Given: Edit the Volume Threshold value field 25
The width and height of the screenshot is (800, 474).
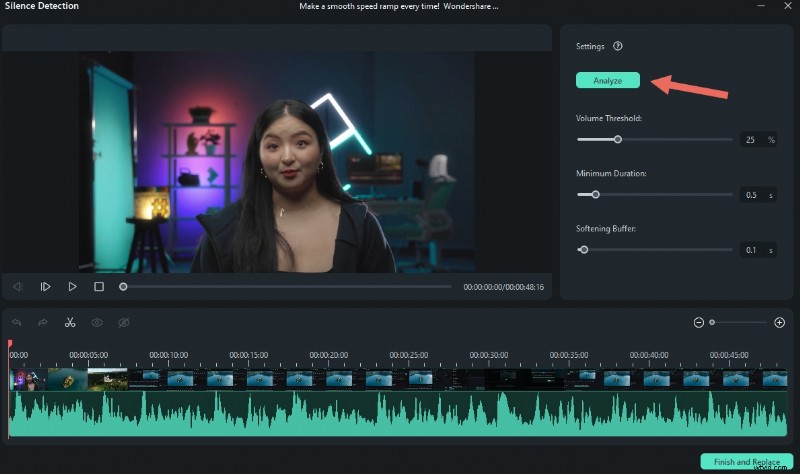Looking at the screenshot, I should click(x=758, y=139).
